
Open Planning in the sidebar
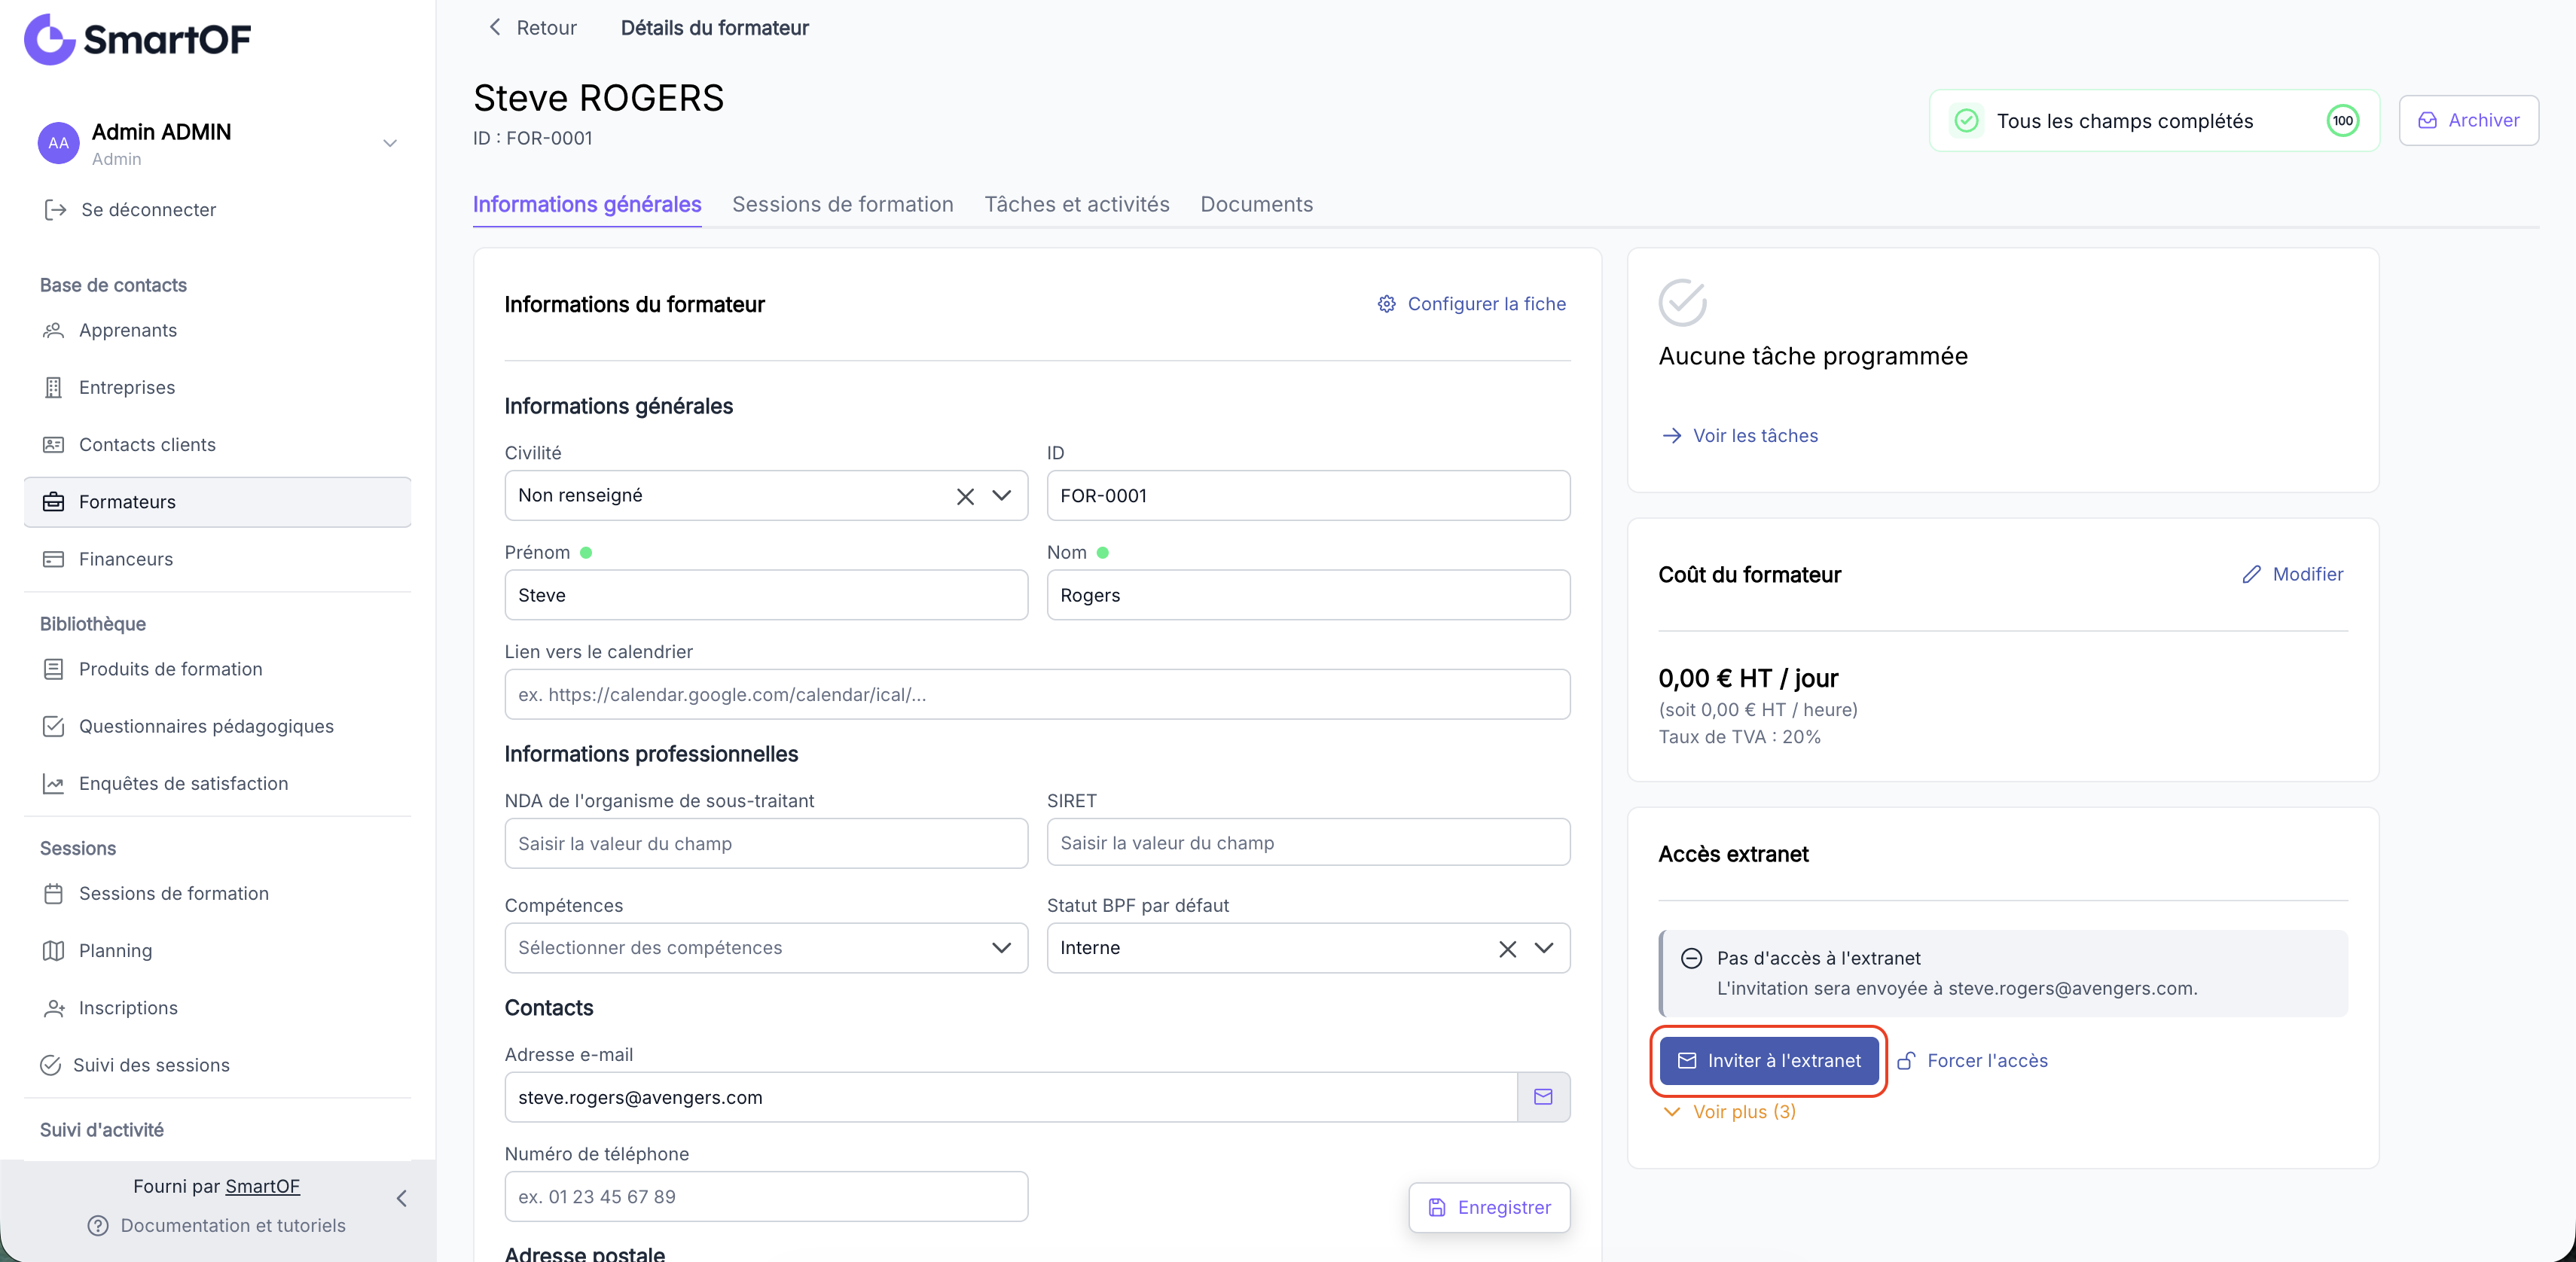click(x=217, y=950)
